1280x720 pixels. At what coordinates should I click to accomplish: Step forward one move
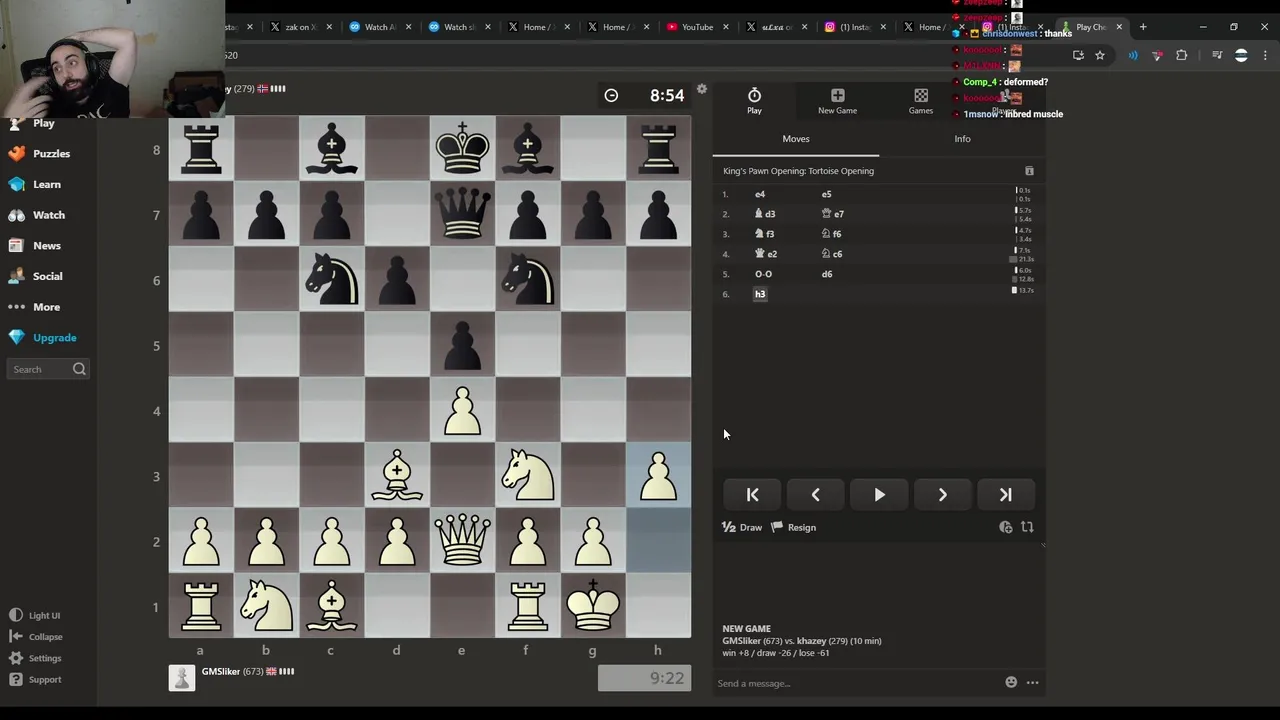[x=942, y=495]
